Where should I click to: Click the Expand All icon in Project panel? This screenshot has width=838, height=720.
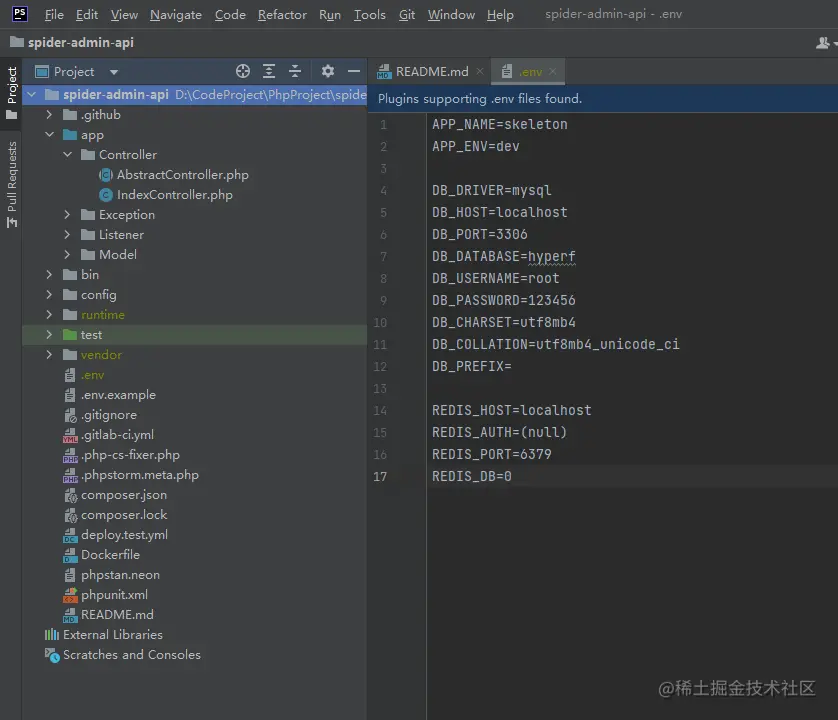269,71
